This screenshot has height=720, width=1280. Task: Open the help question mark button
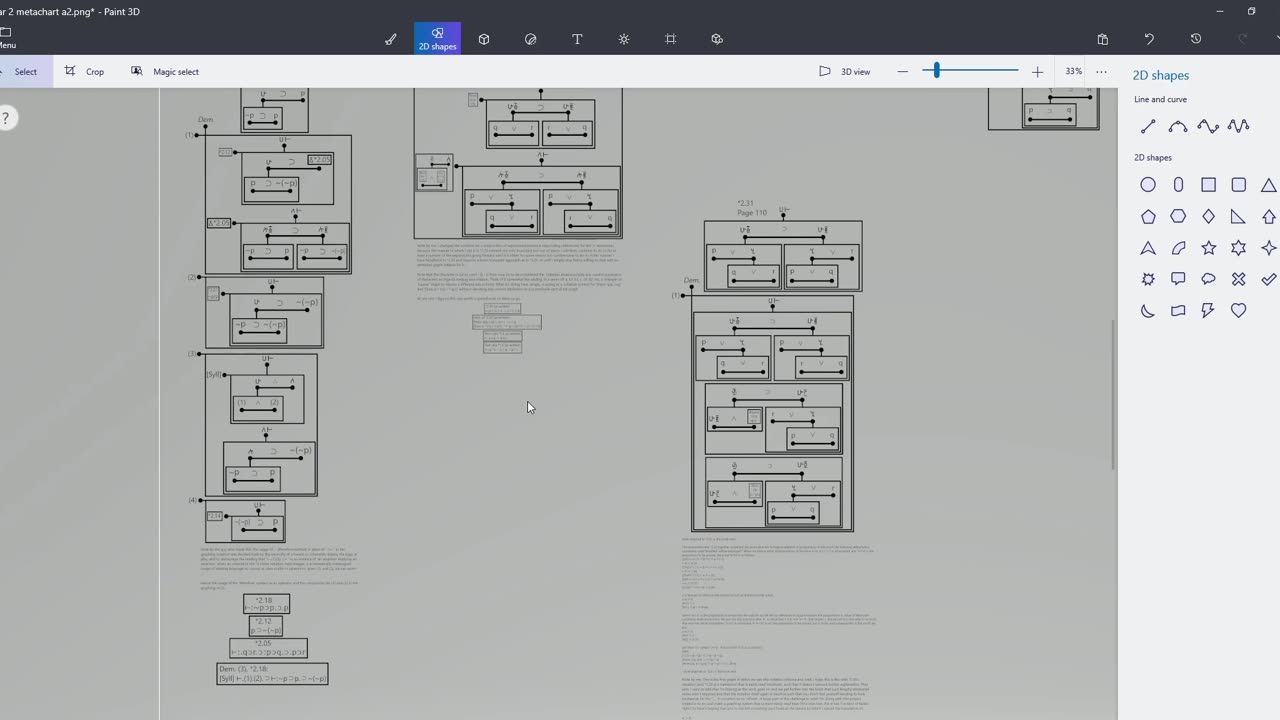pyautogui.click(x=5, y=118)
